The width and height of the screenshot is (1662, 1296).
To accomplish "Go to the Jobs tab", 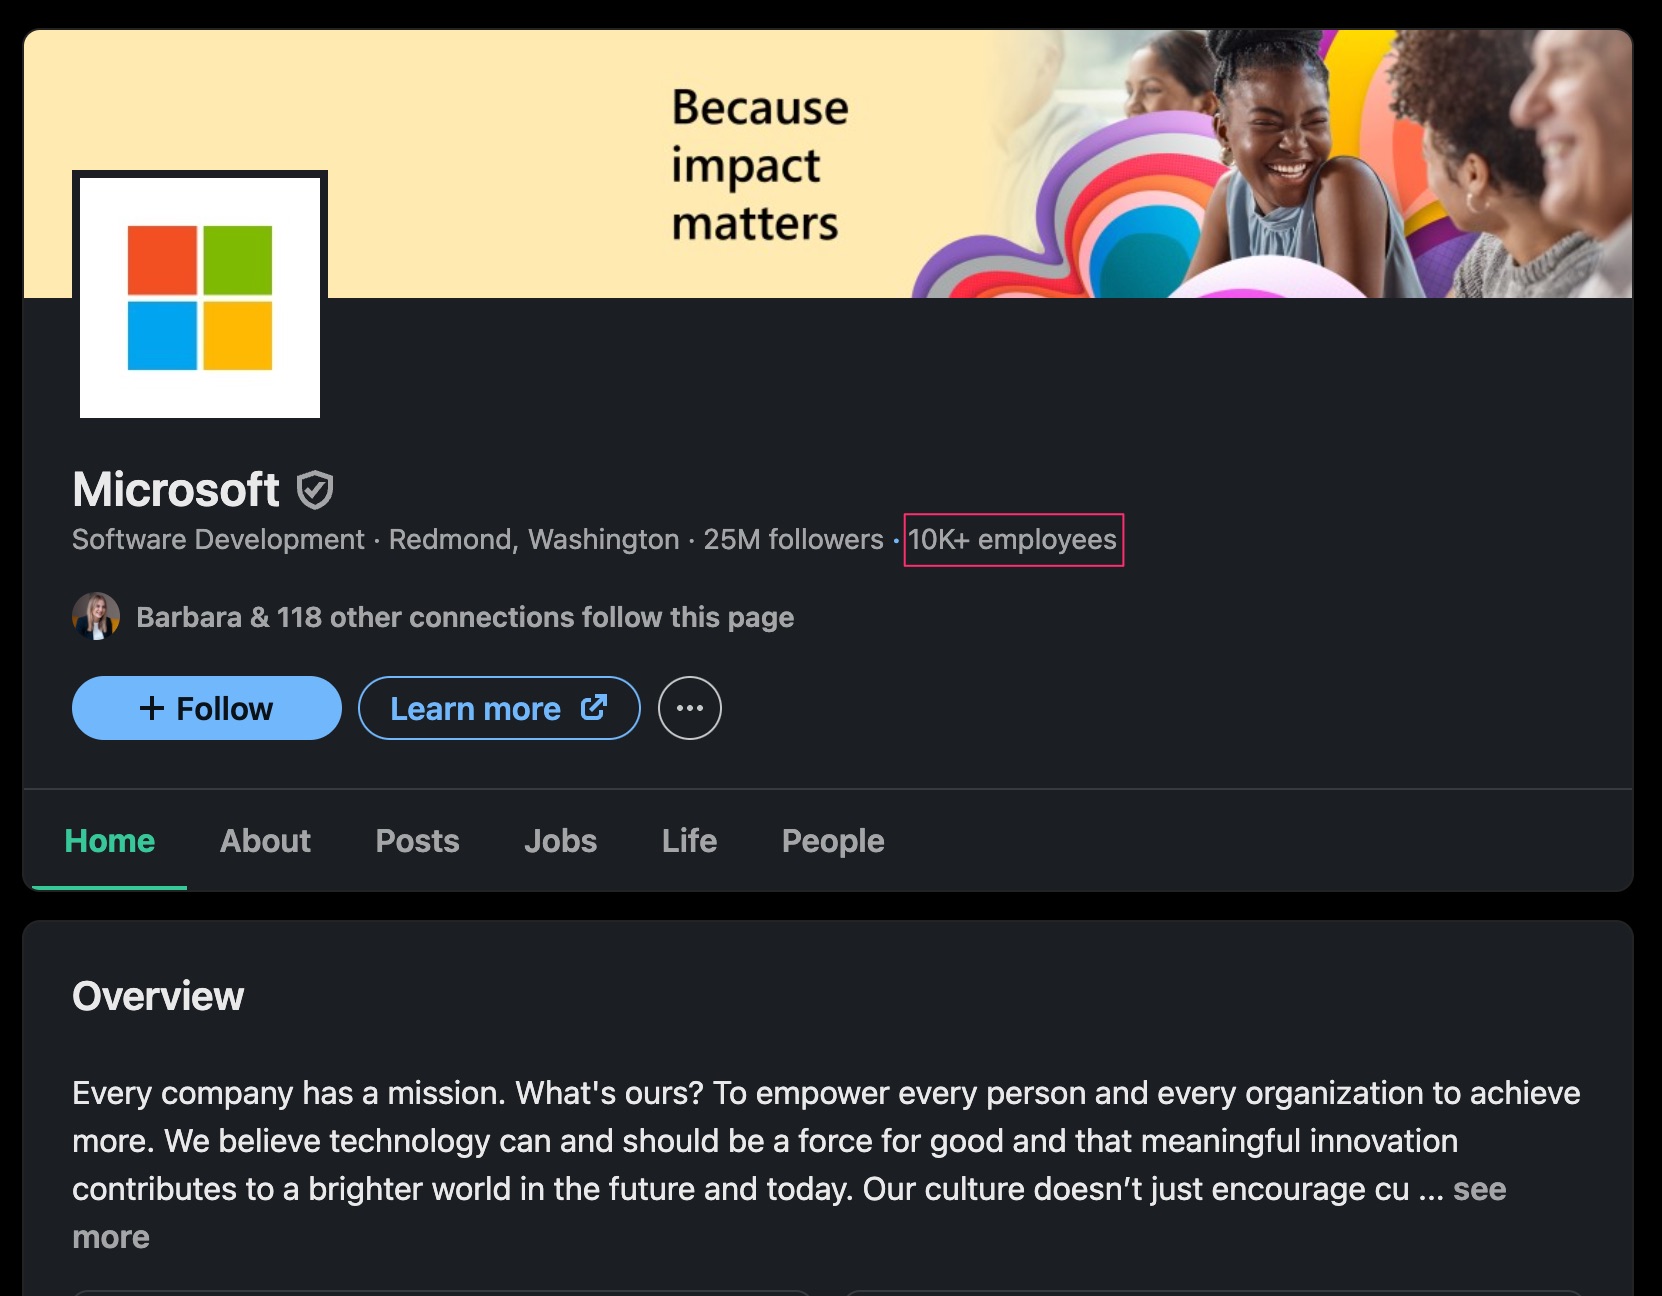I will [560, 841].
